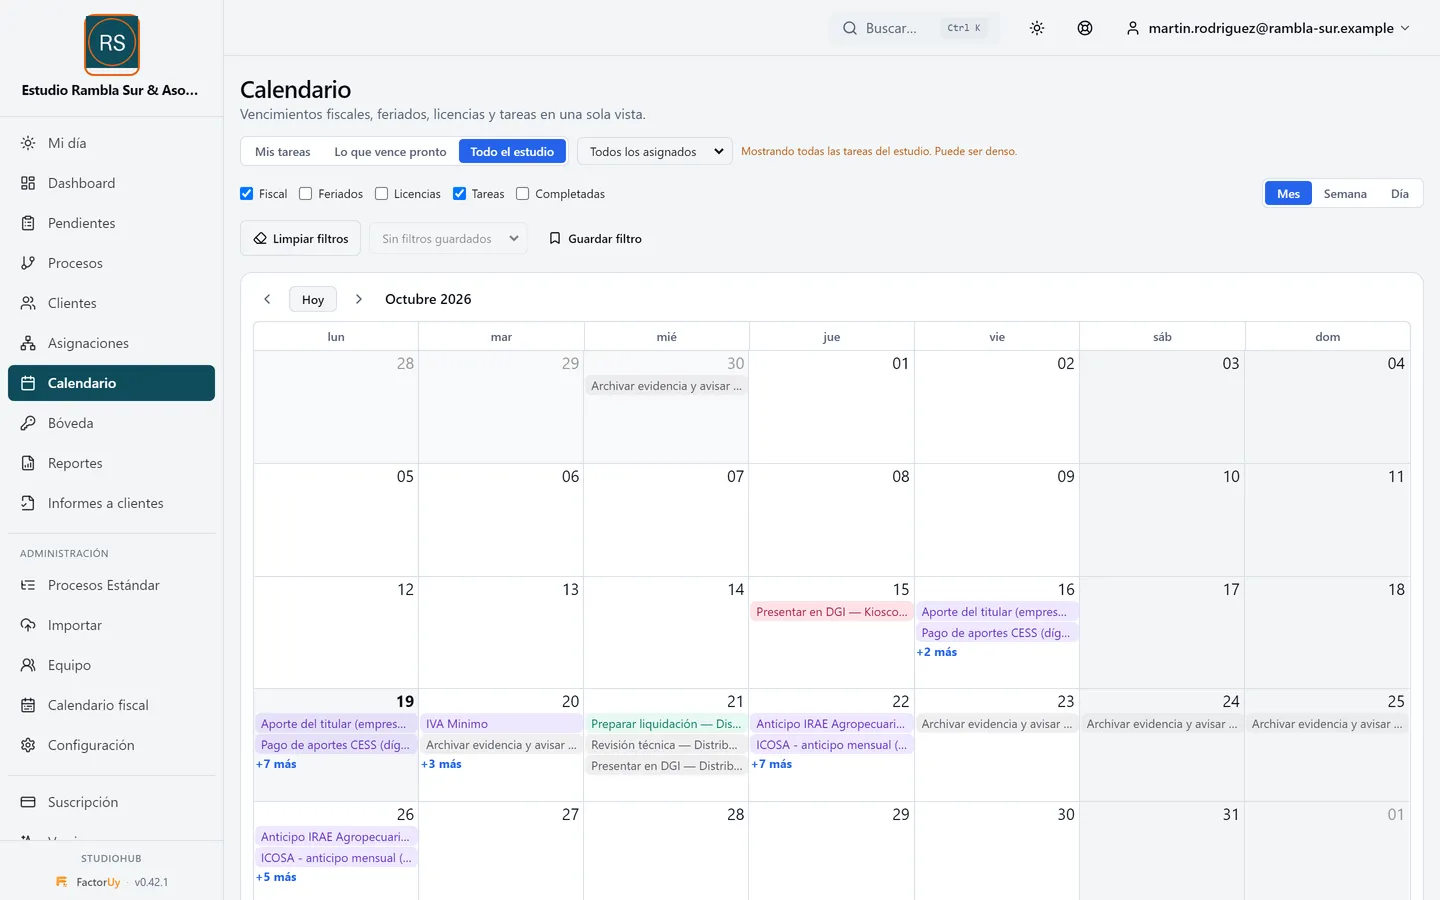This screenshot has height=900, width=1440.
Task: Click the Equipo team icon
Action: (x=28, y=665)
